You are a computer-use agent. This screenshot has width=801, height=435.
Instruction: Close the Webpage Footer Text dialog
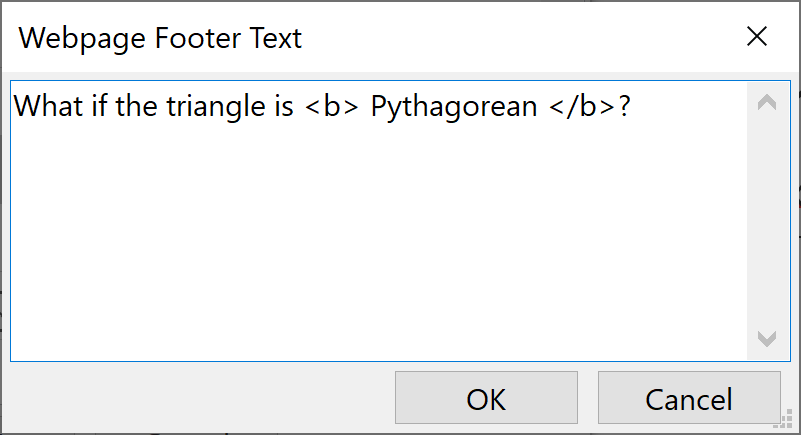tap(757, 38)
